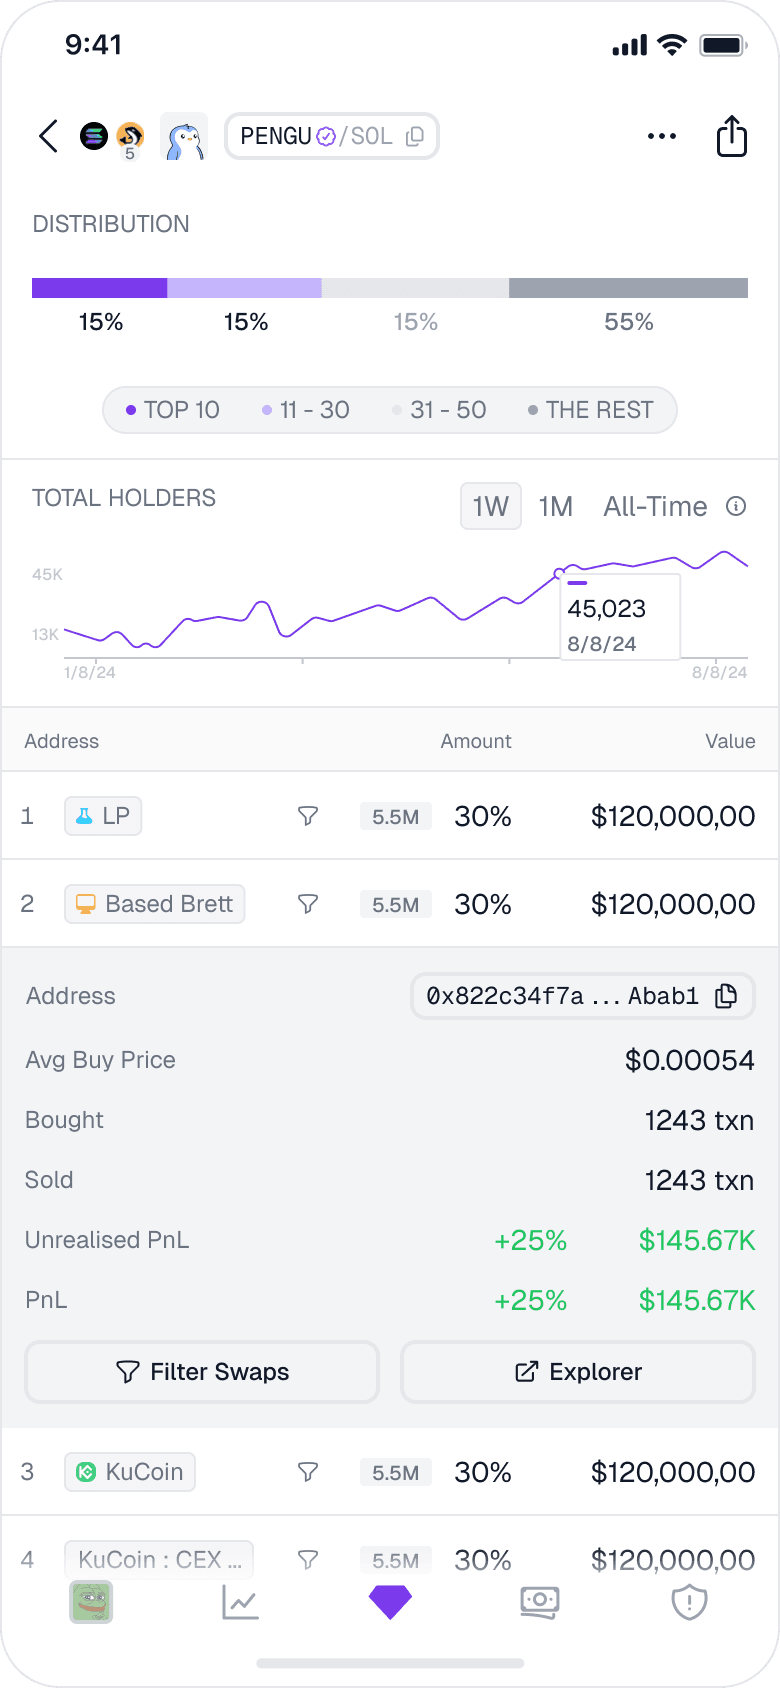The width and height of the screenshot is (780, 1688).
Task: Tap the home indicator bar at bottom
Action: coord(390,1664)
